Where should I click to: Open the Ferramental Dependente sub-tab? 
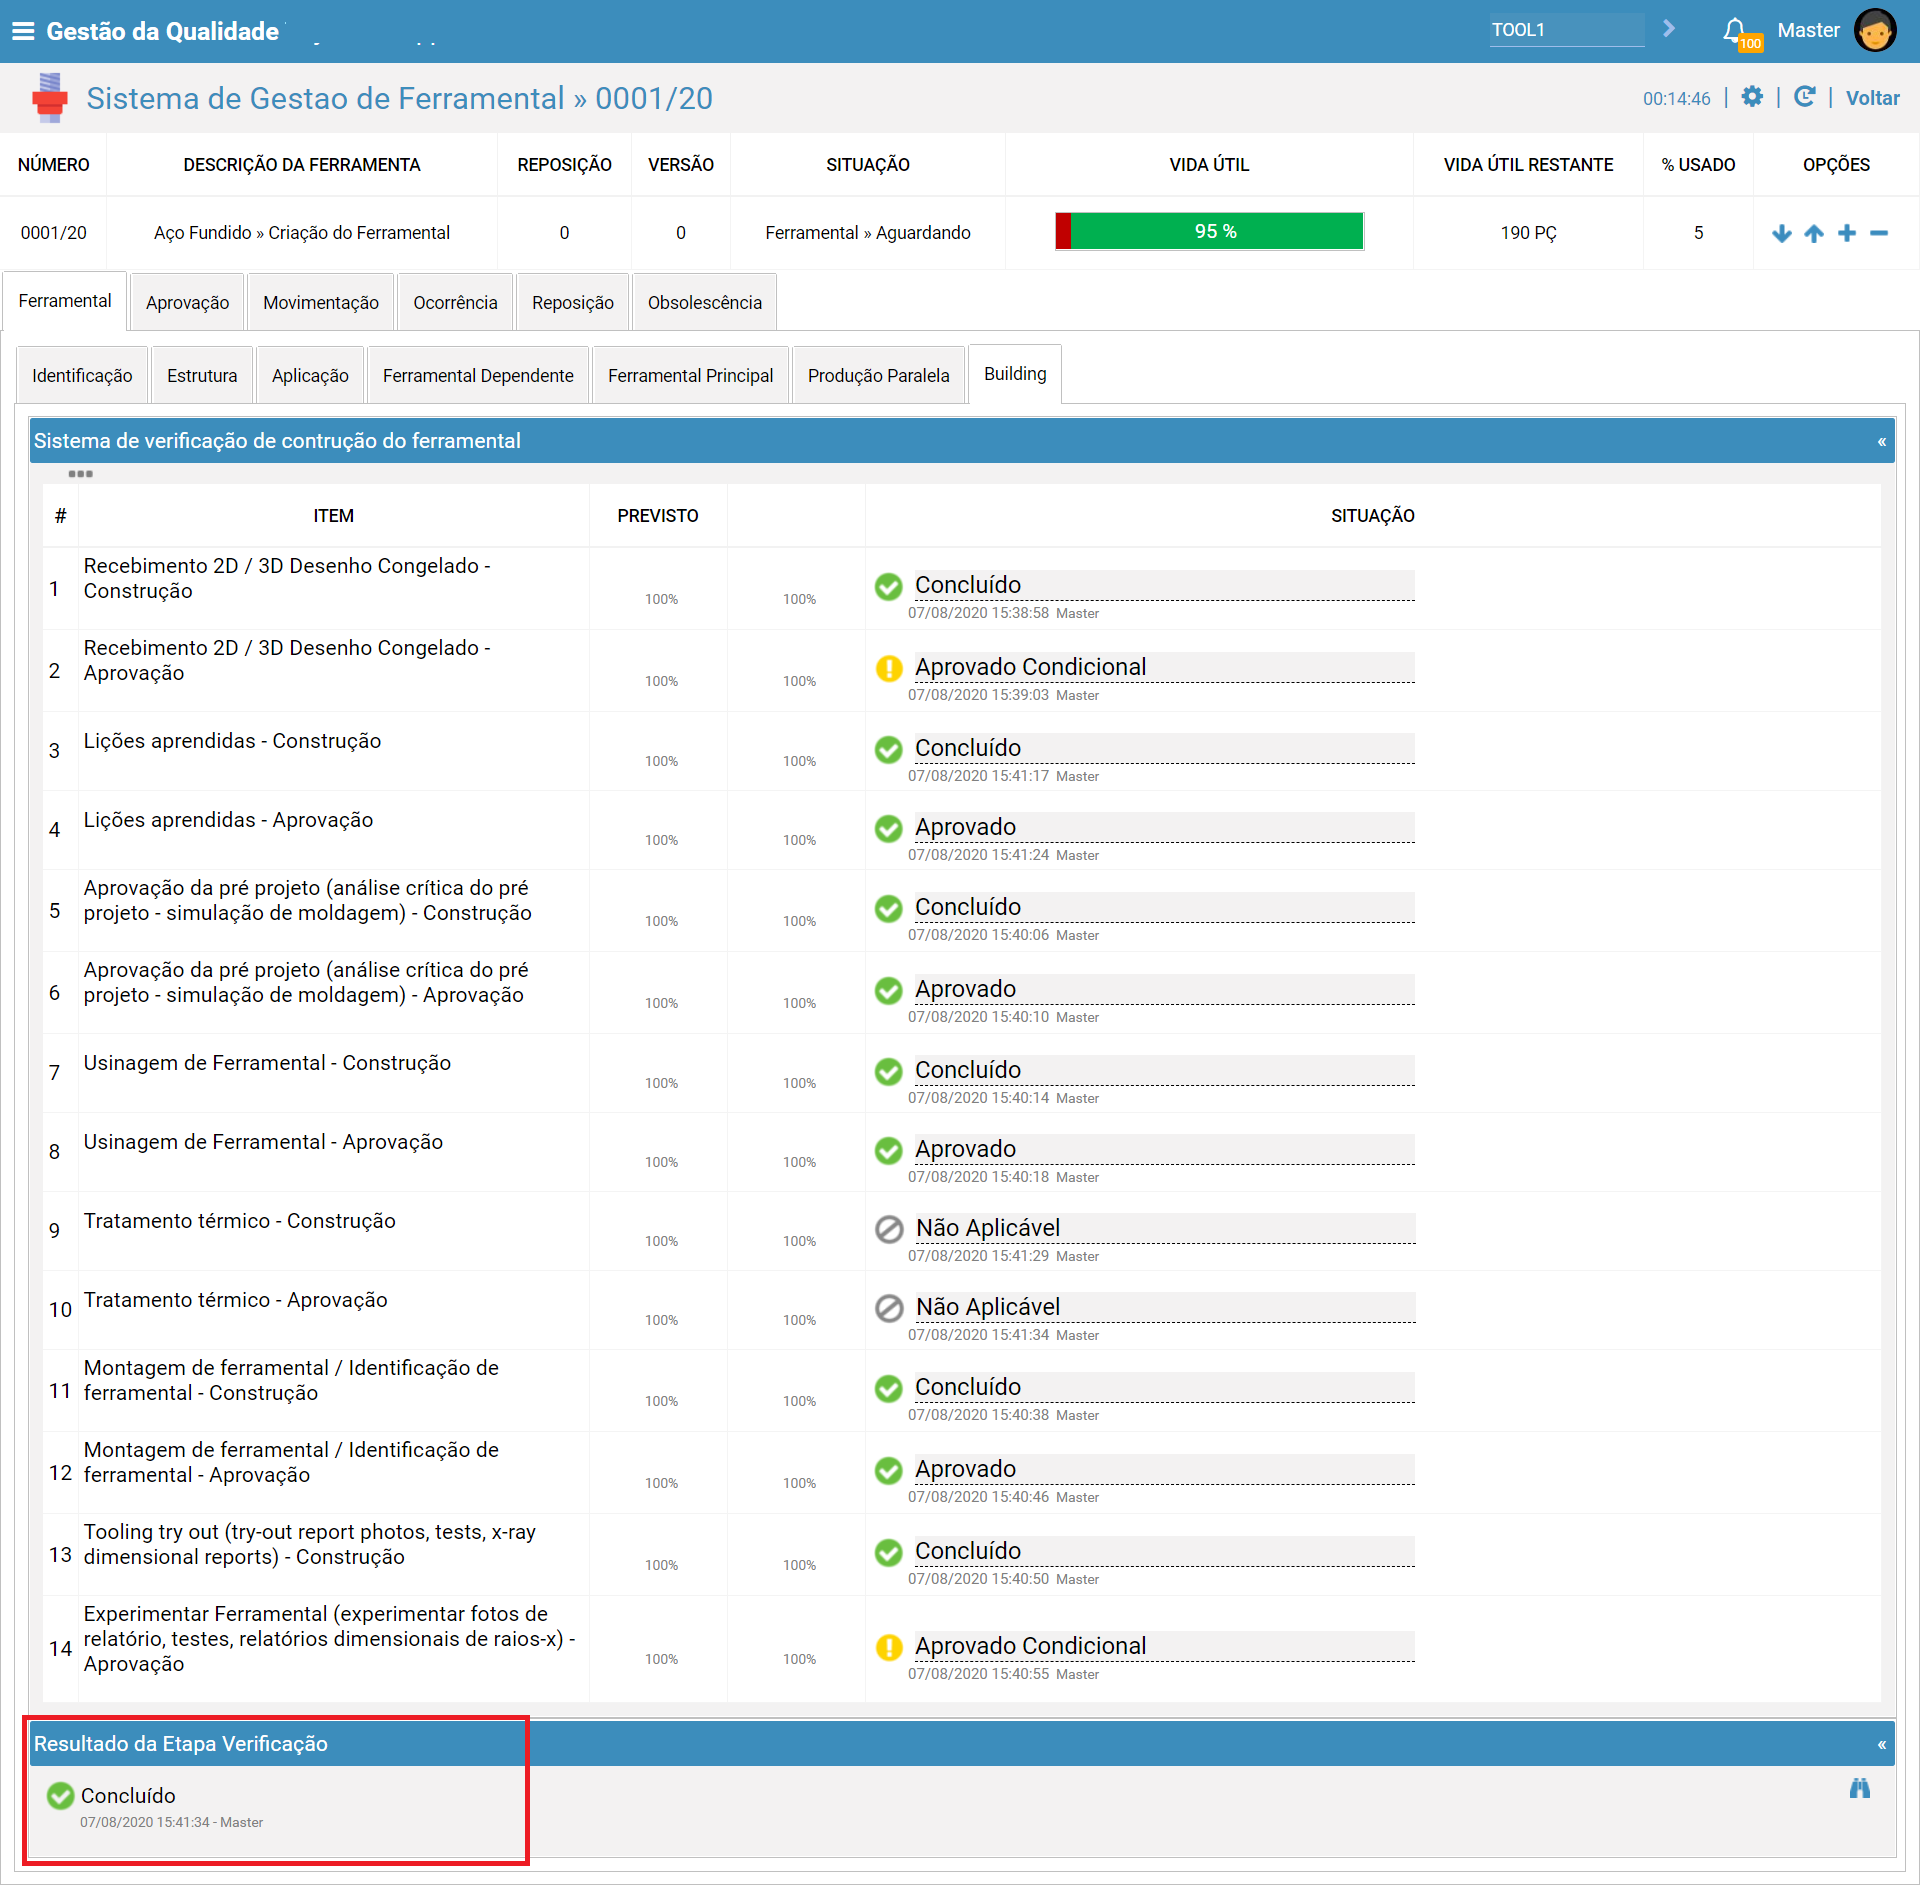(478, 376)
